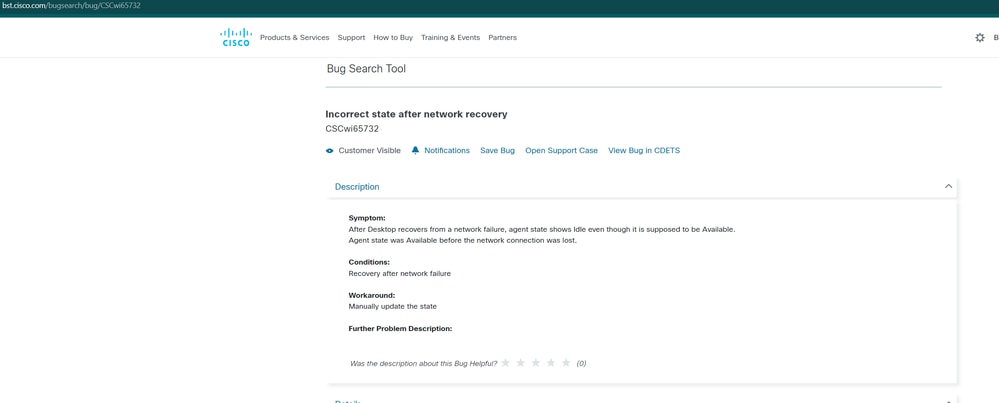This screenshot has height=403, width=999.
Task: Click the Save Bug link
Action: (x=498, y=150)
